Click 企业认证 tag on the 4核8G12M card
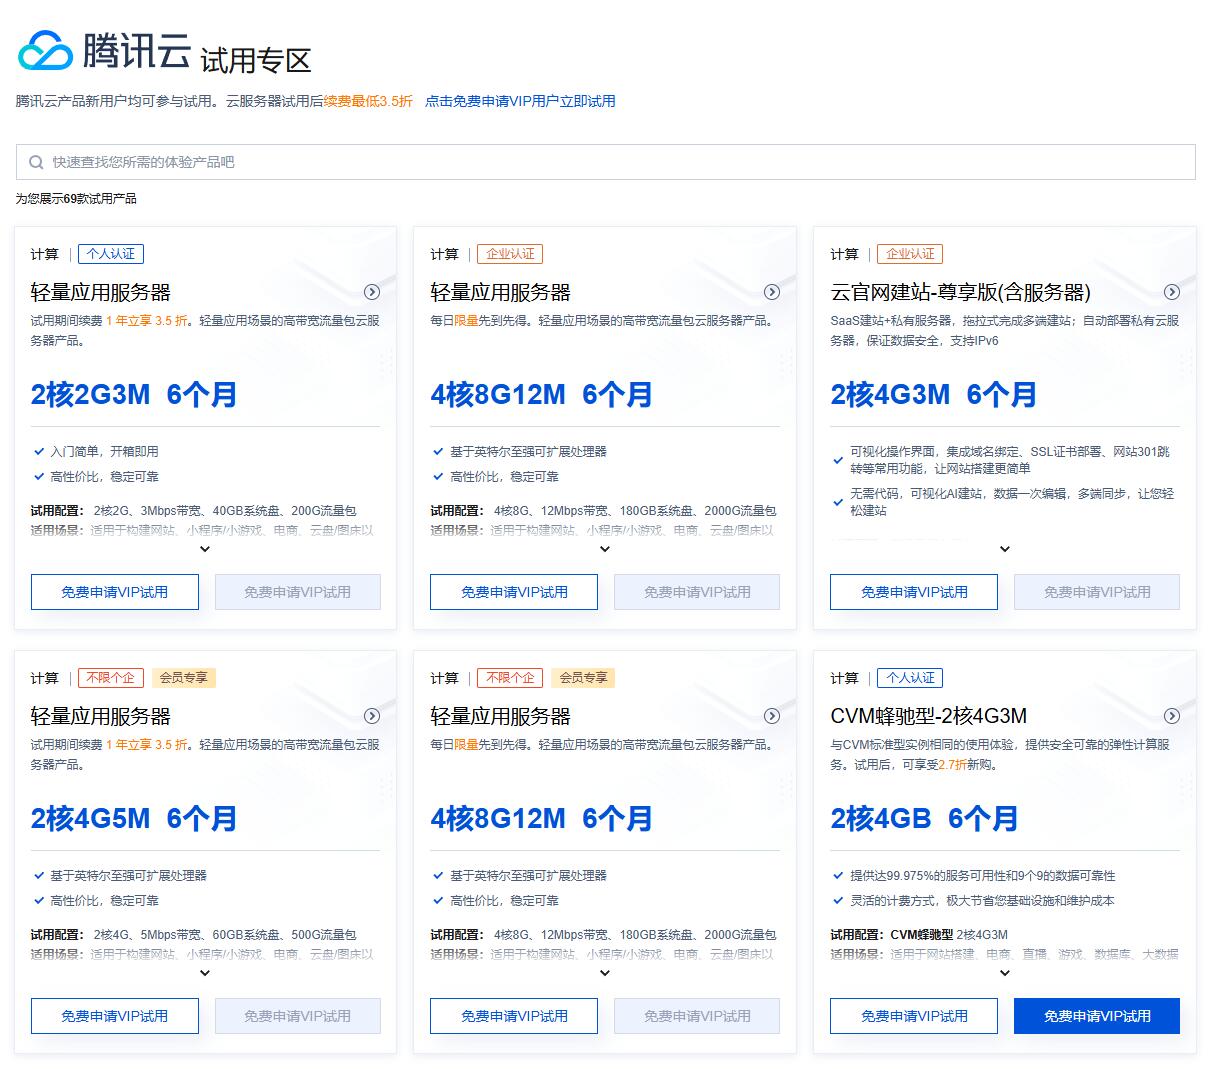 tap(510, 254)
